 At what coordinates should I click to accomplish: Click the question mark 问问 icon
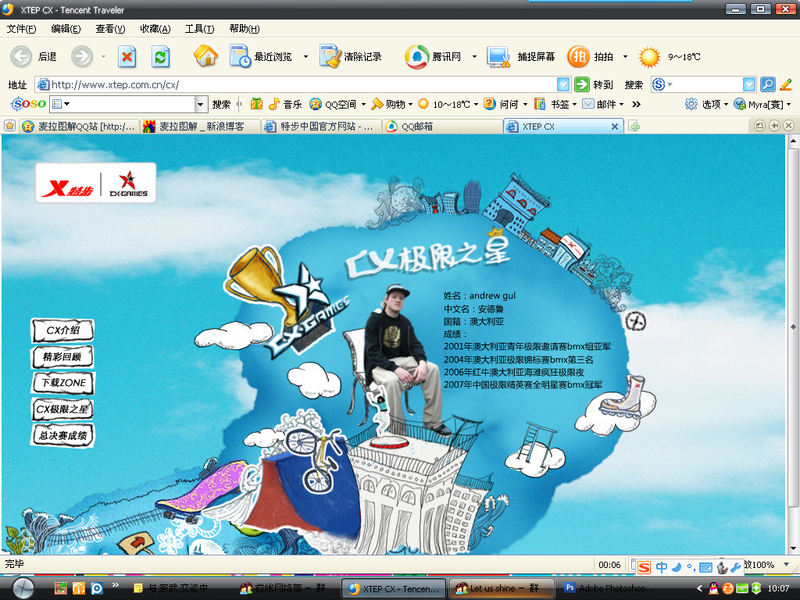489,104
